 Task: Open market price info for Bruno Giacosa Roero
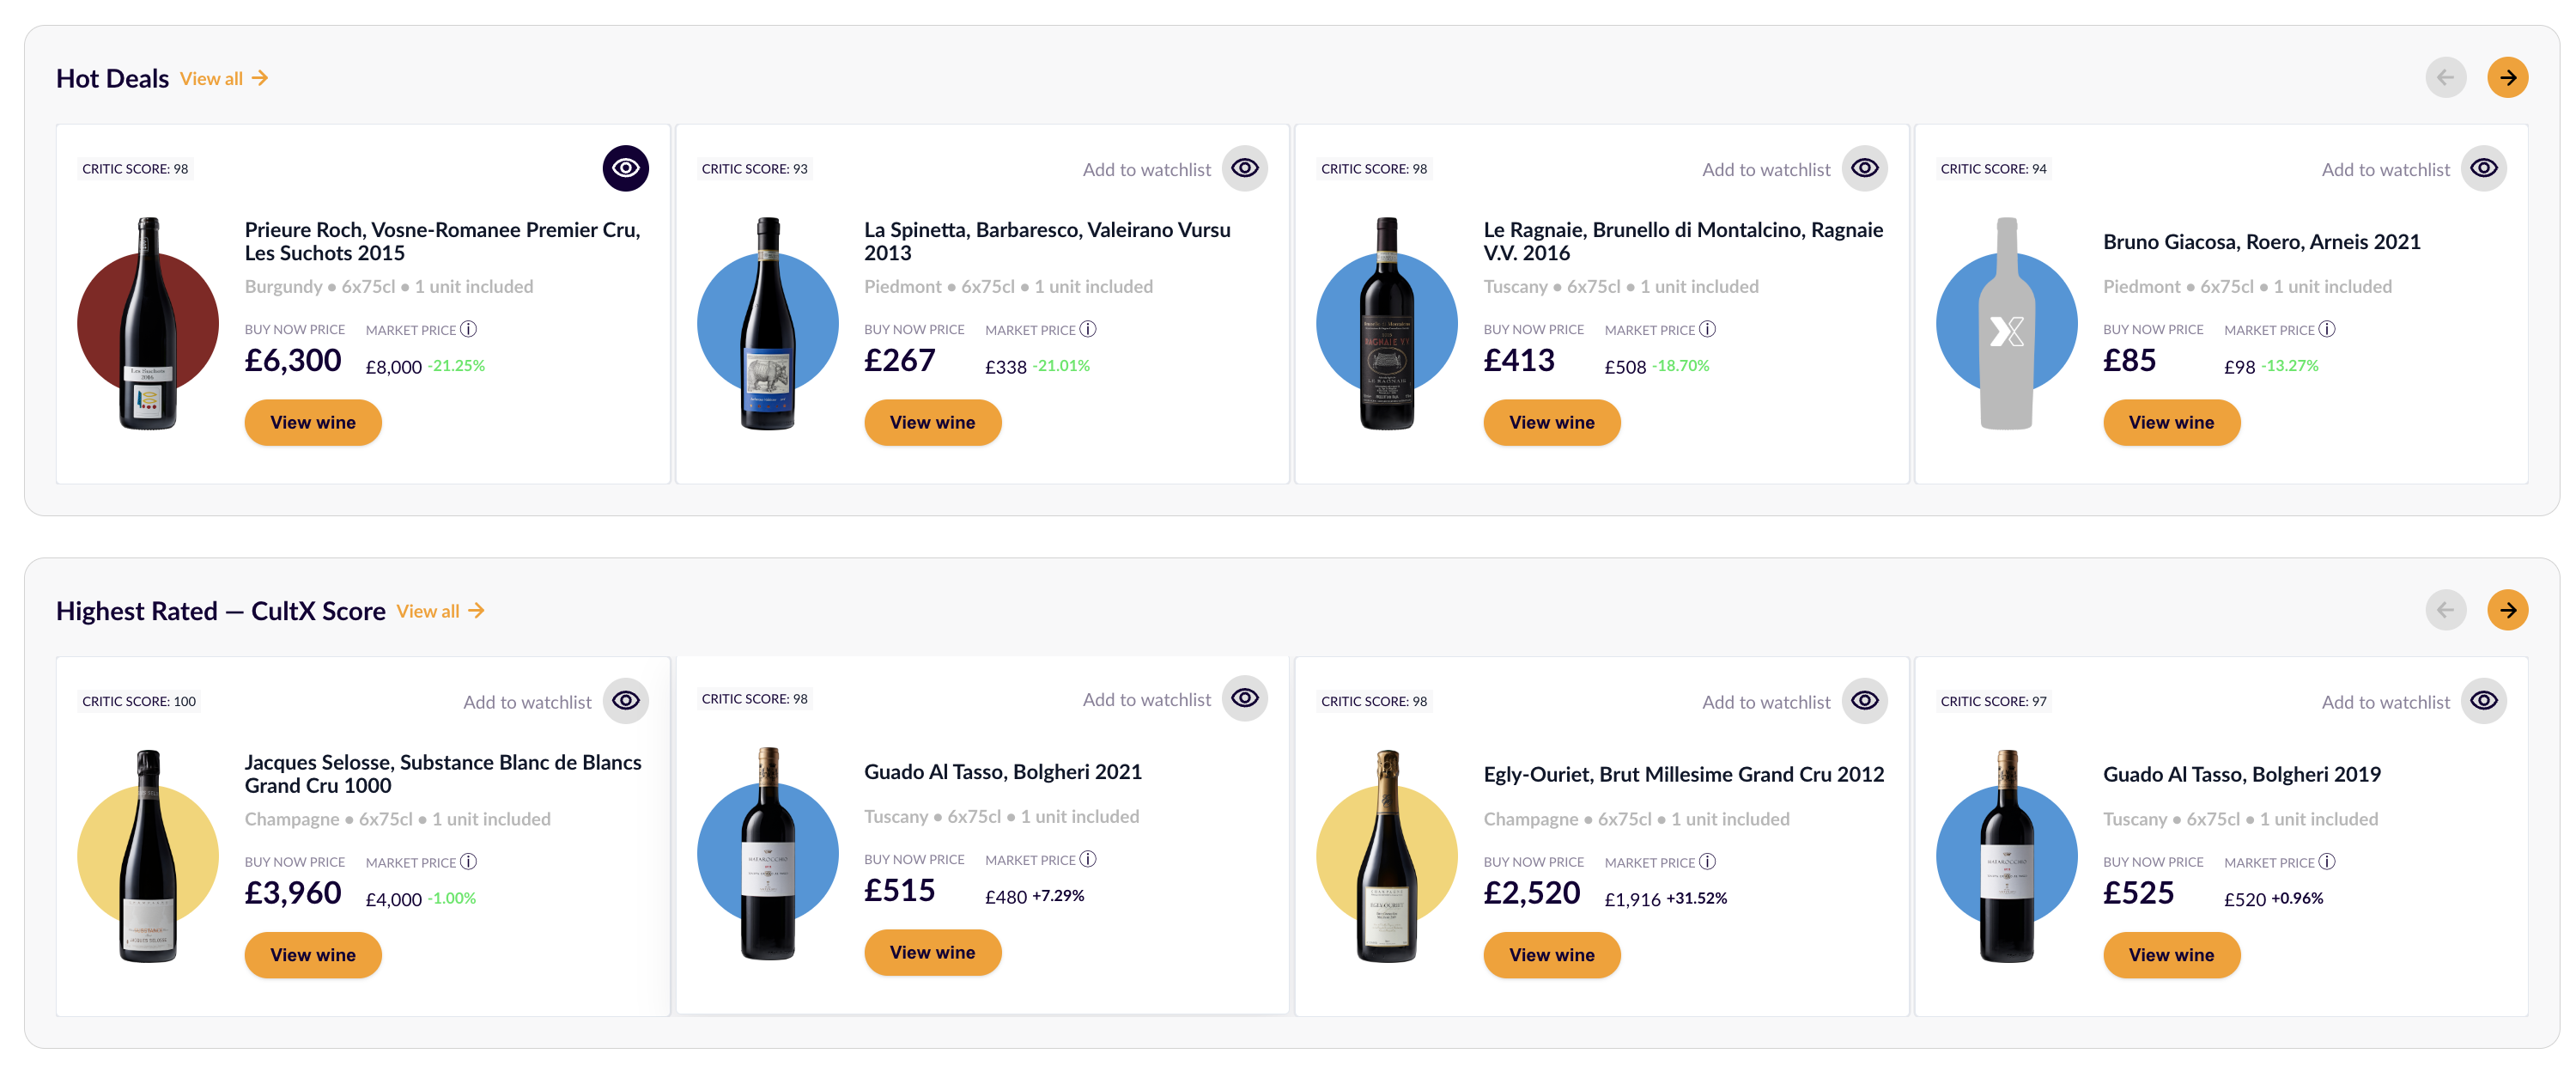coord(2327,328)
